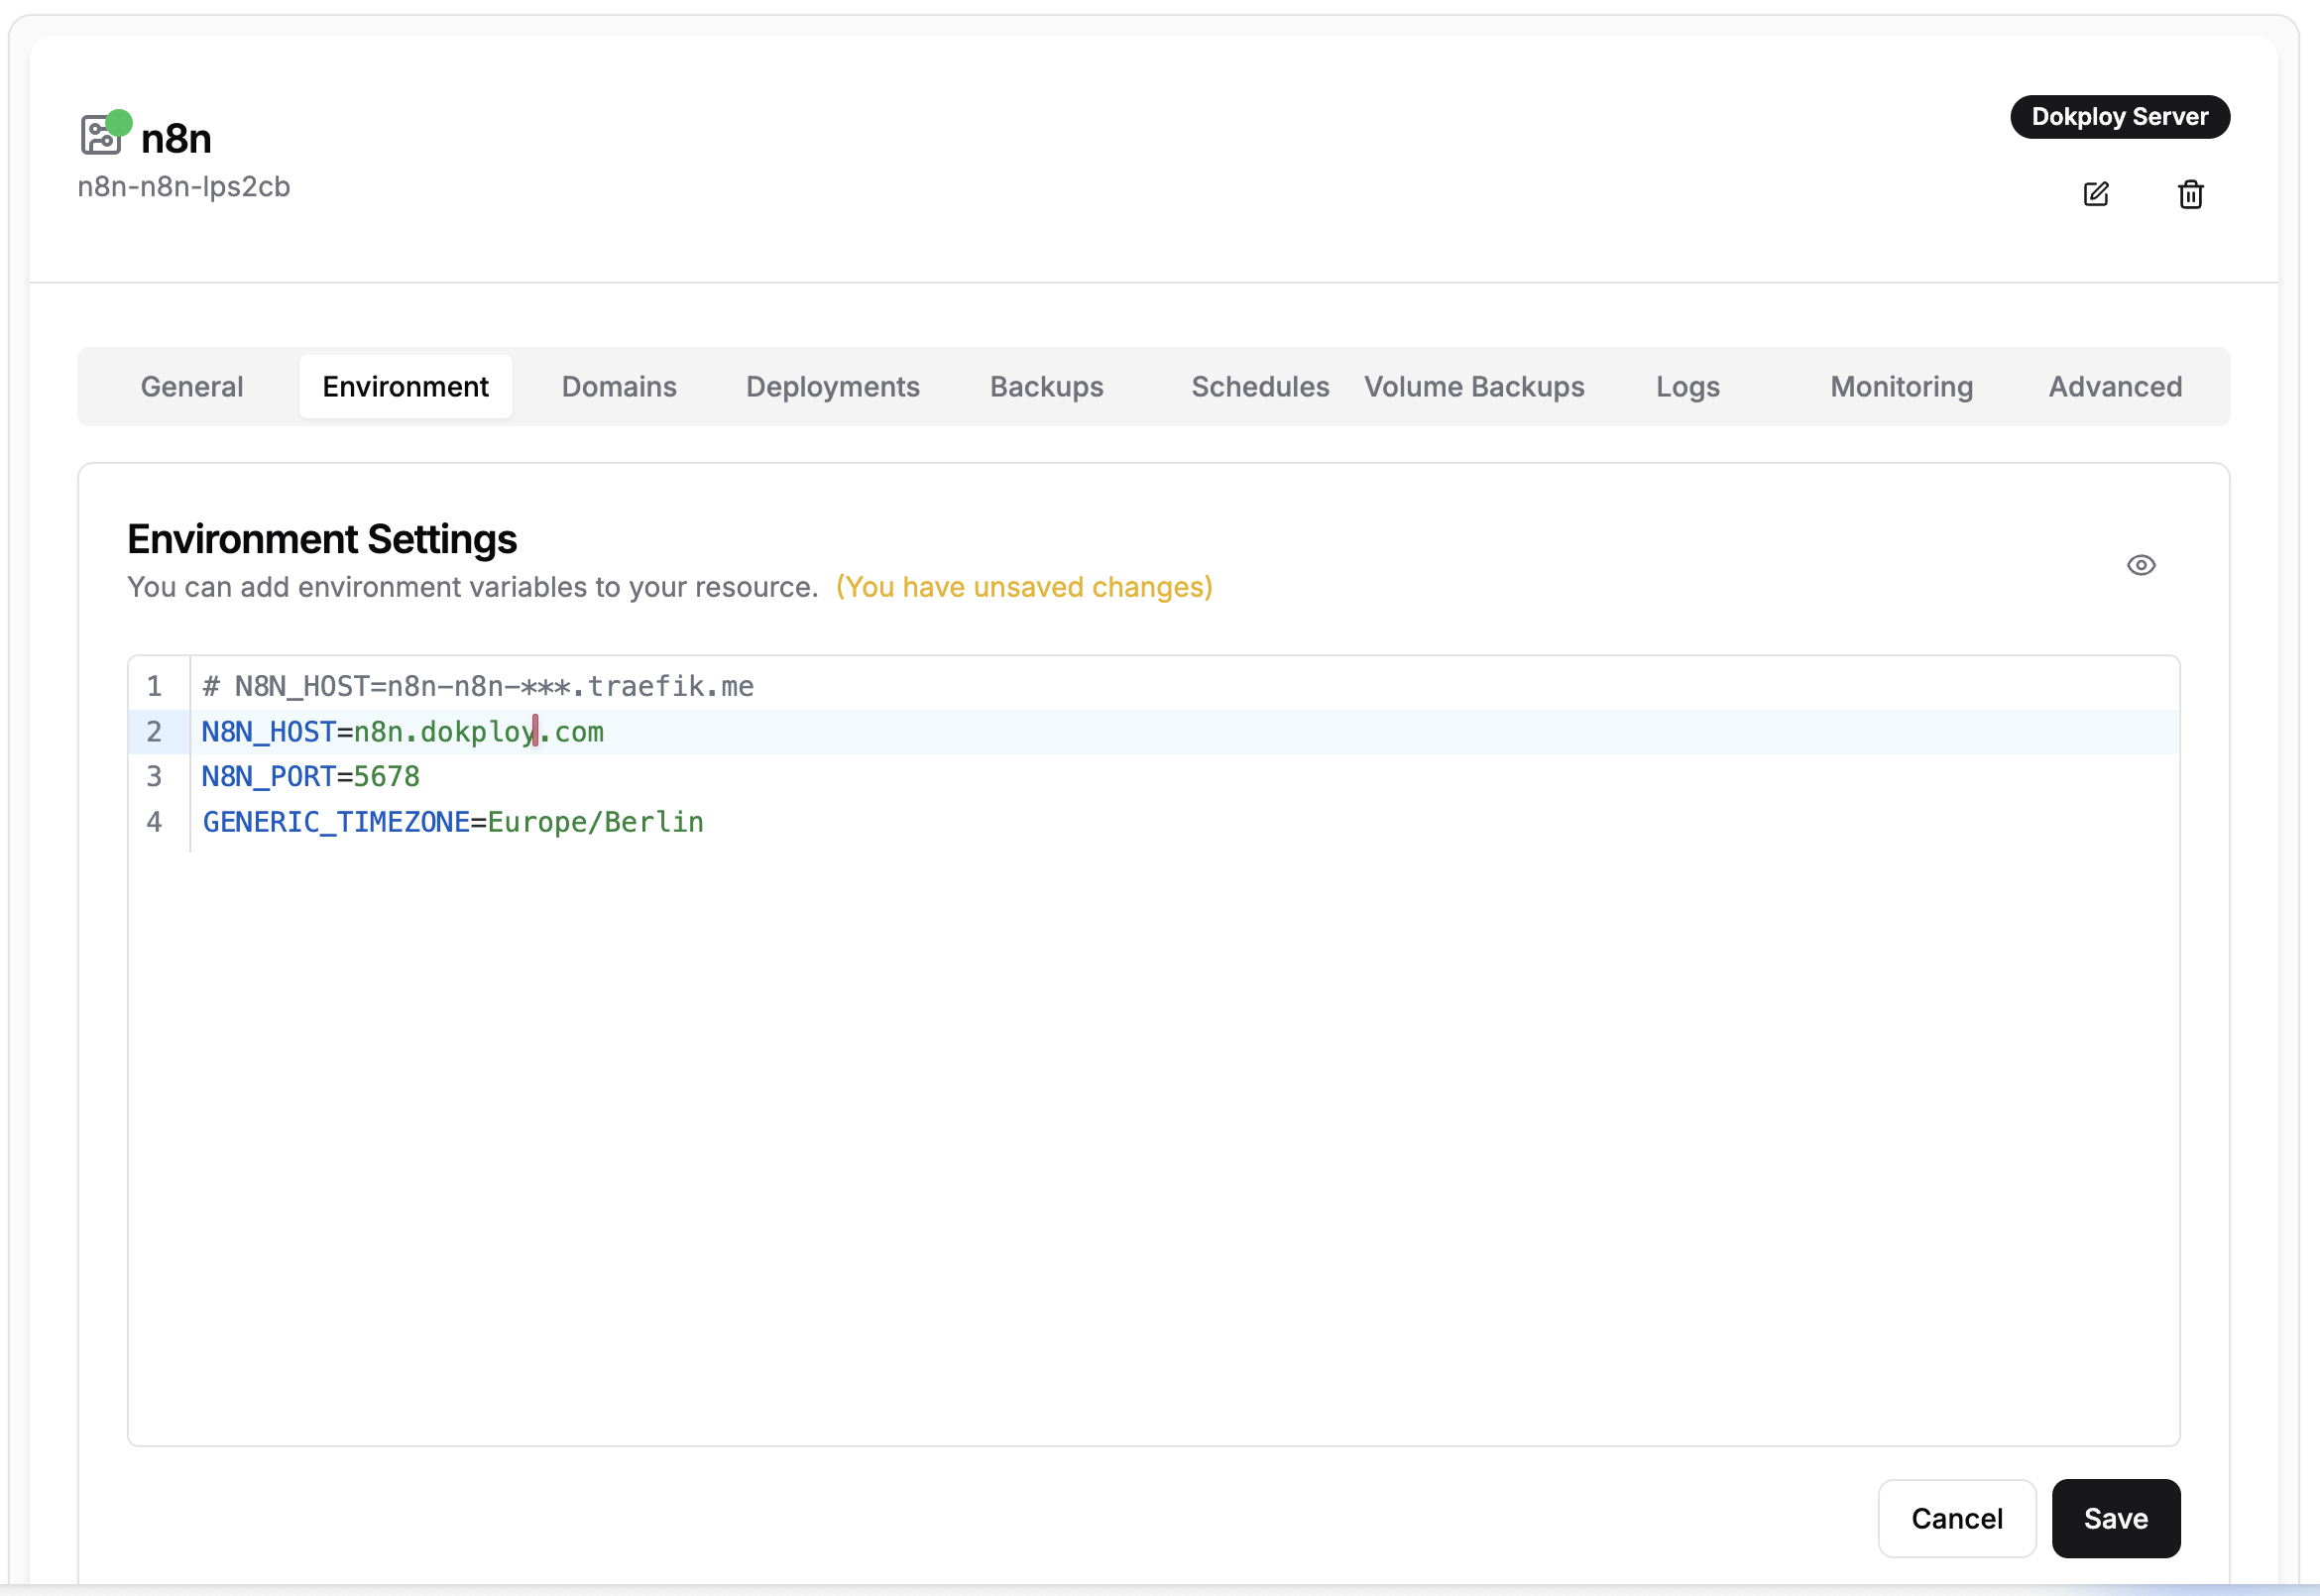Click the n8n compose service icon
The width and height of the screenshot is (2320, 1596).
(x=101, y=135)
